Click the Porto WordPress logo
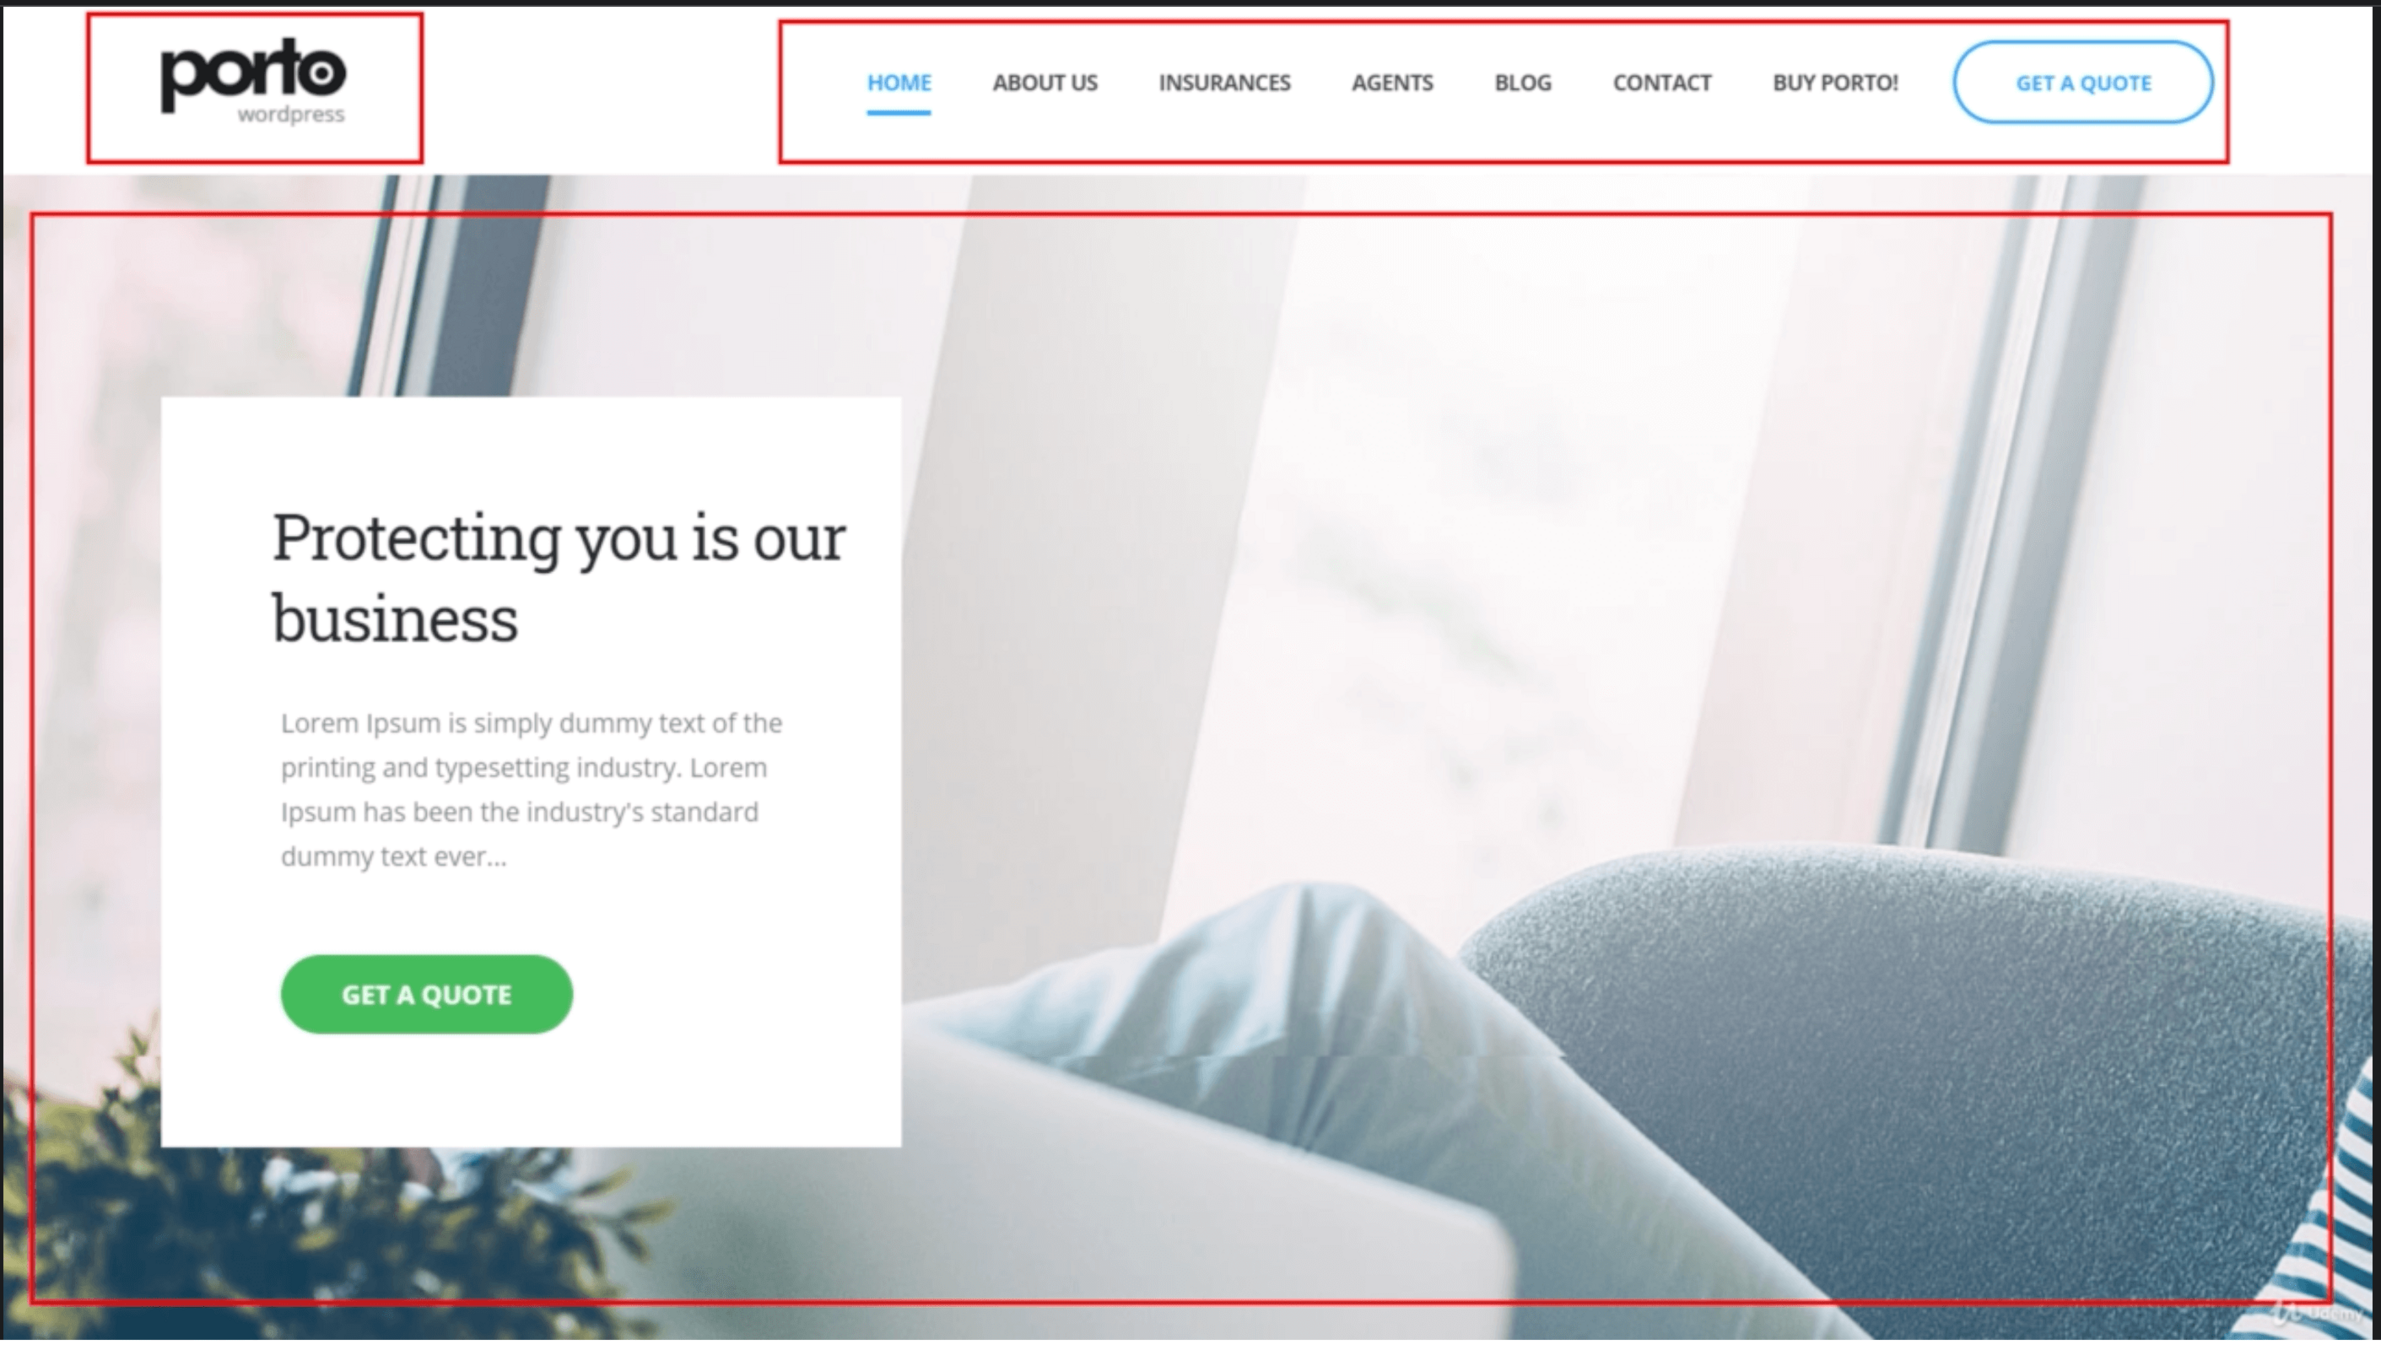This screenshot has width=2381, height=1350. coord(254,82)
